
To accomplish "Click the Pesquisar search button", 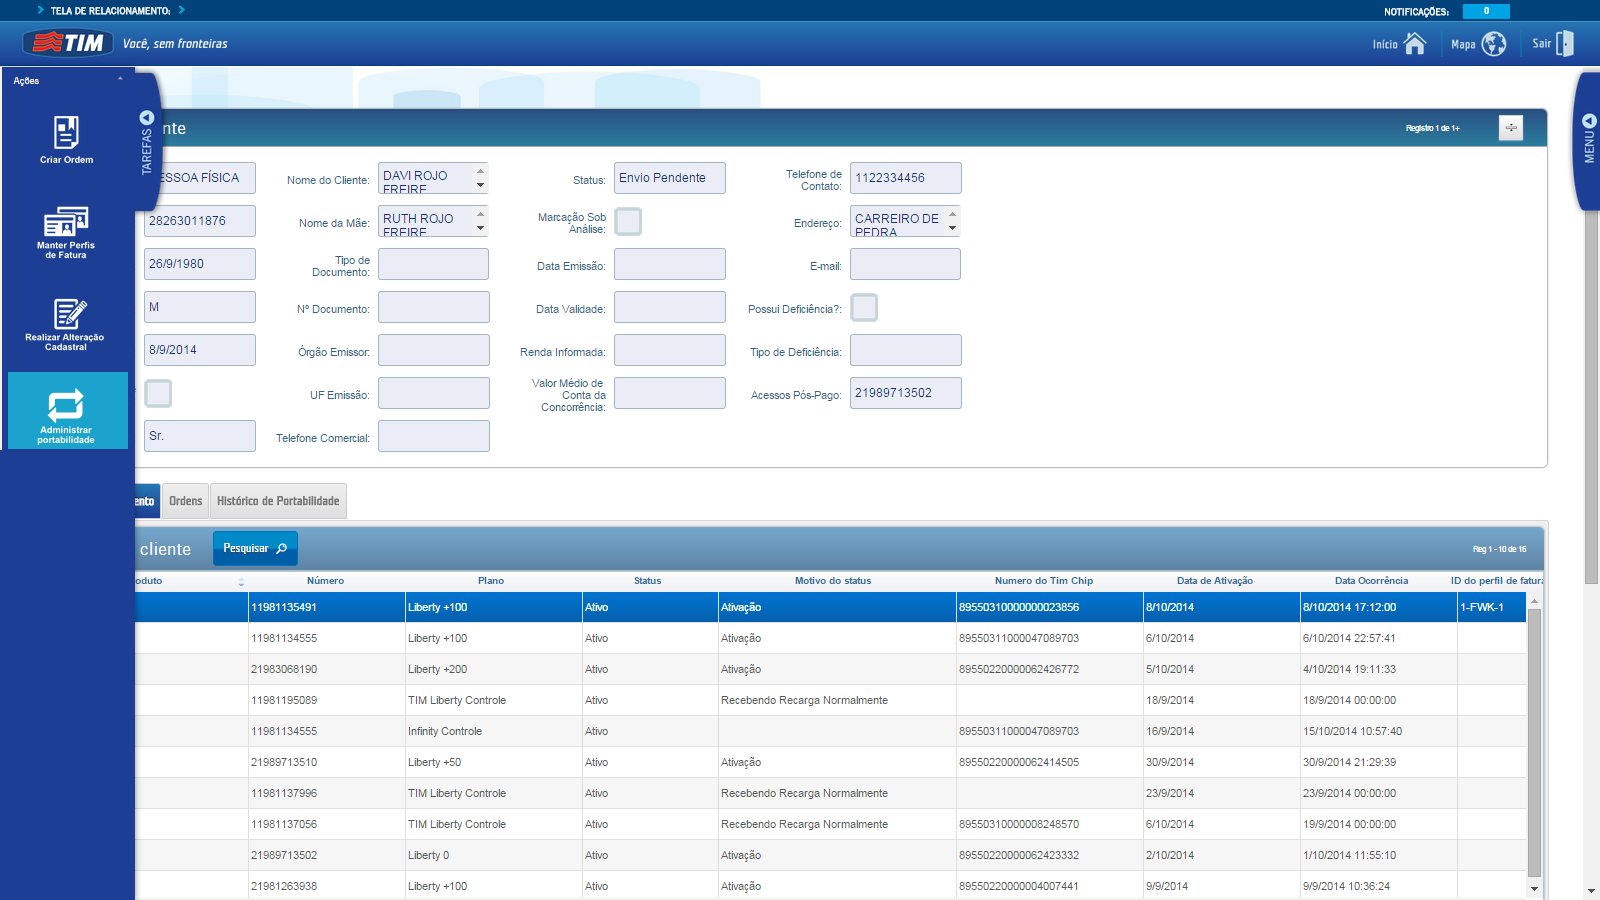I will [x=255, y=548].
